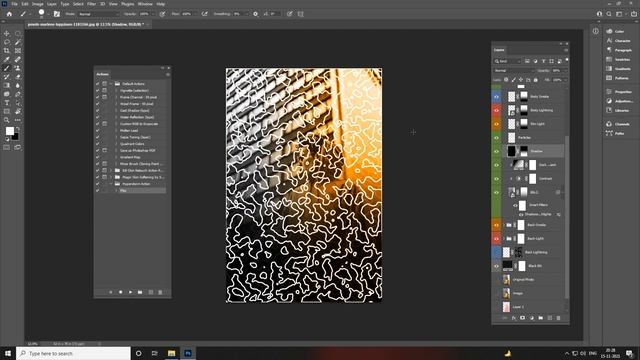The height and width of the screenshot is (360, 640).
Task: Hide the Shadow layer
Action: click(496, 151)
